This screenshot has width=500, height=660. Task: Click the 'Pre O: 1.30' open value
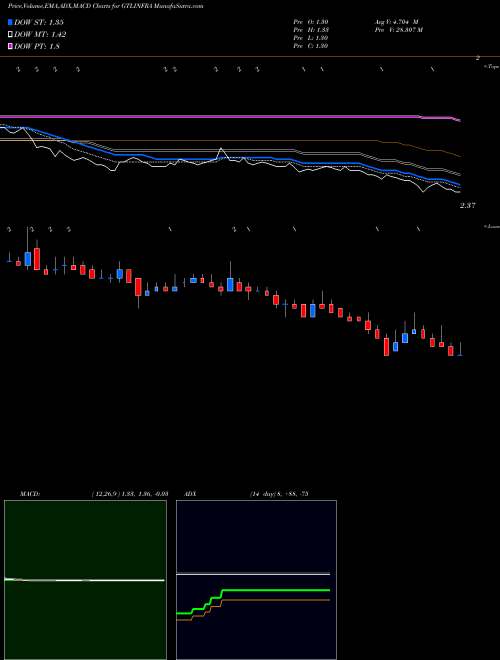[x=311, y=22]
